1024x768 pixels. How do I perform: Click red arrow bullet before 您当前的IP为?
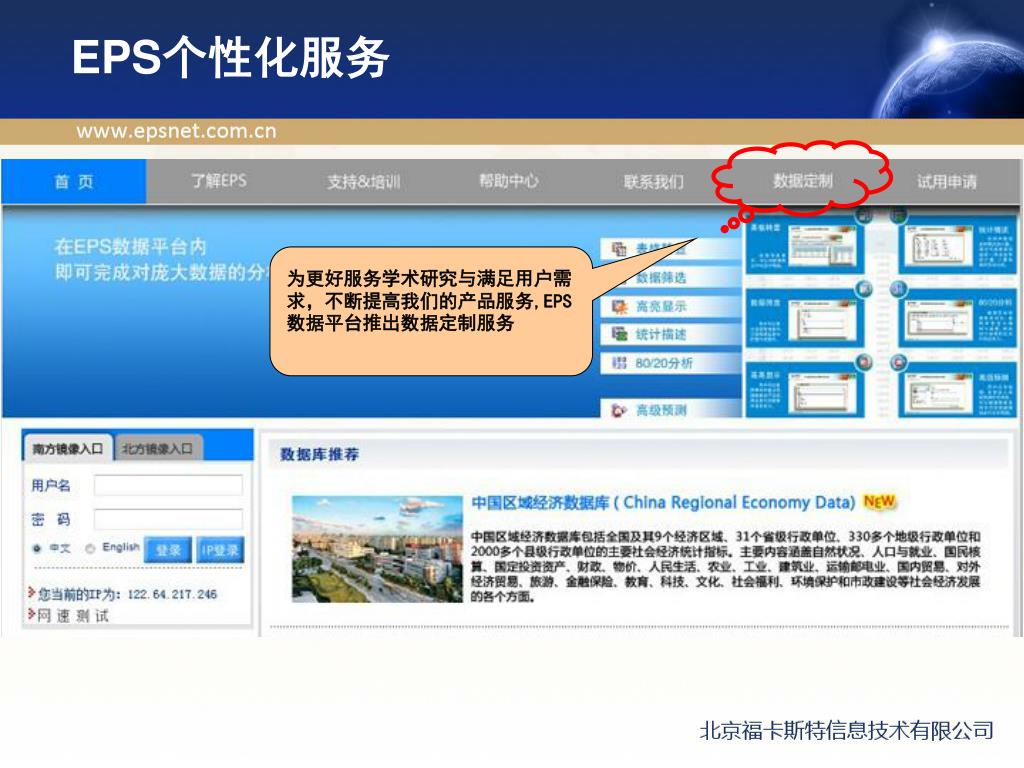coord(31,592)
